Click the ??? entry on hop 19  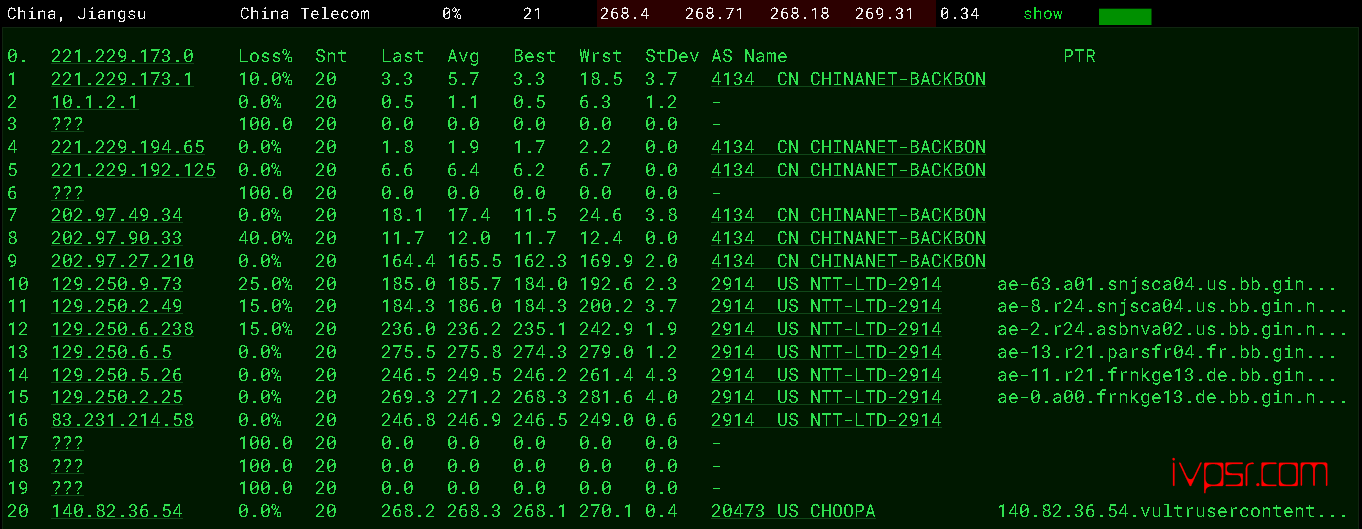67,489
